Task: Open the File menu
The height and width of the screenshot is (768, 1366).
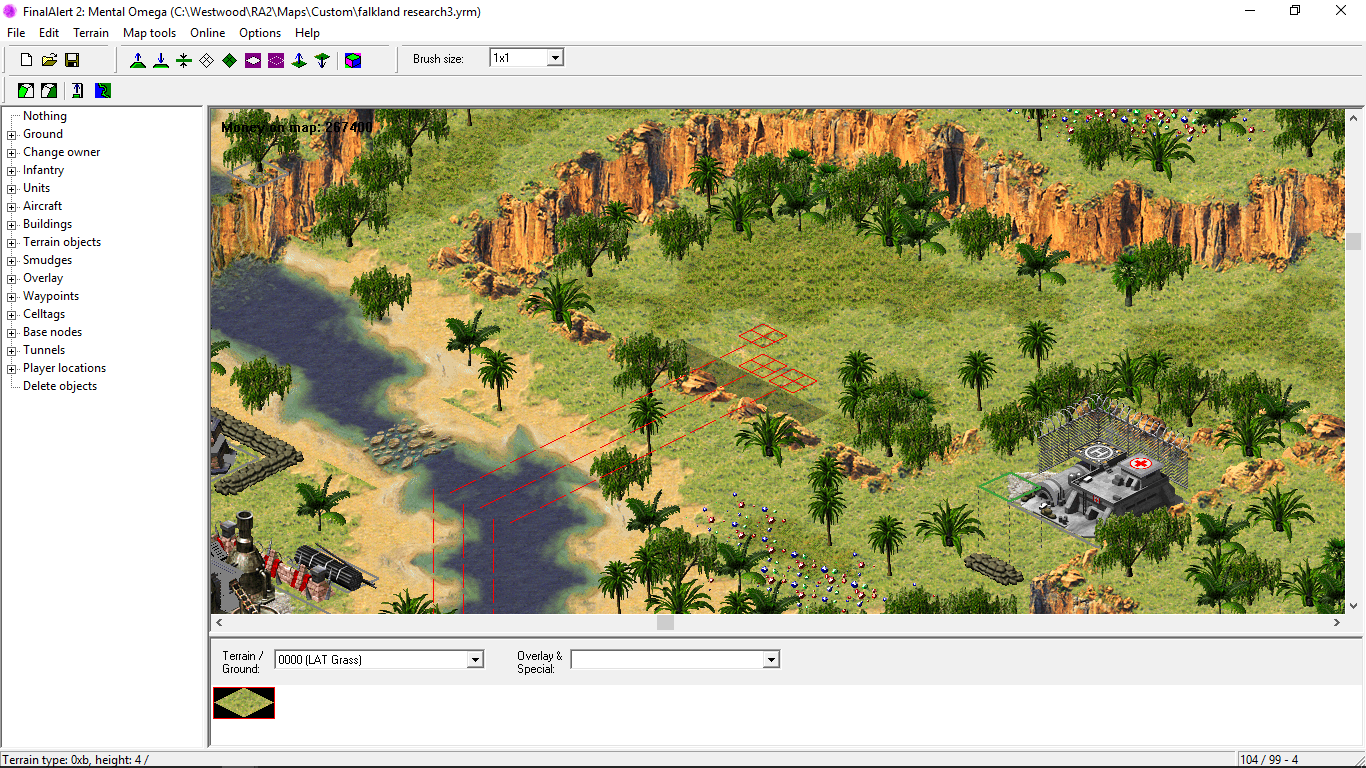Action: tap(16, 33)
